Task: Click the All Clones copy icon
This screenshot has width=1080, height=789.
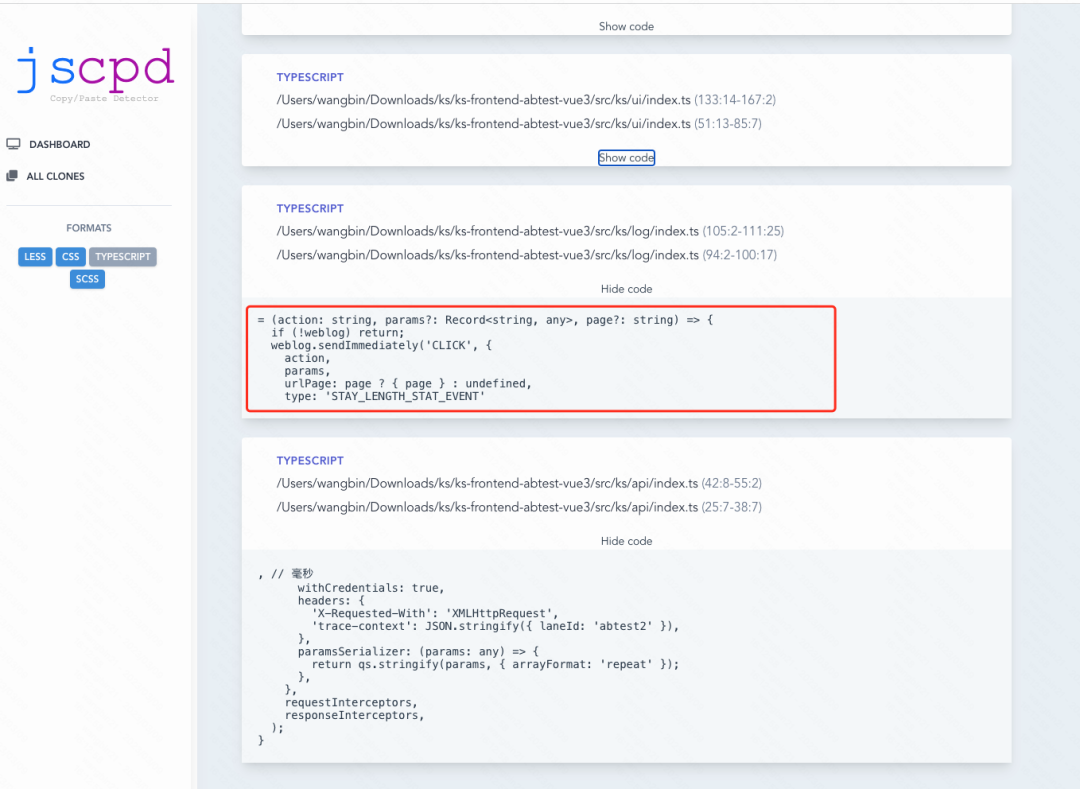Action: click(12, 176)
